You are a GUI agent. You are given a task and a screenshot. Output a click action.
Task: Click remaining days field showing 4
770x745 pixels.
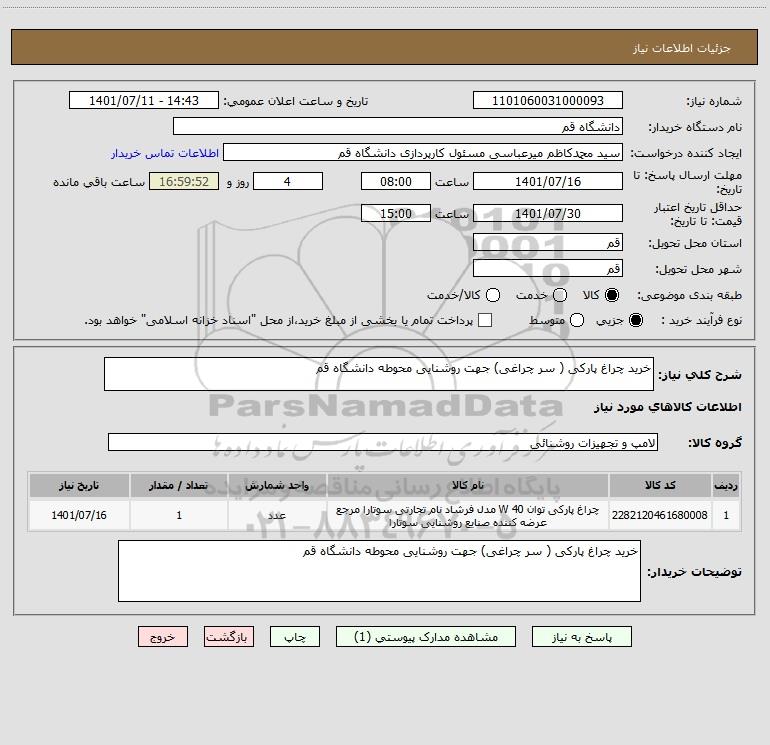(x=288, y=182)
